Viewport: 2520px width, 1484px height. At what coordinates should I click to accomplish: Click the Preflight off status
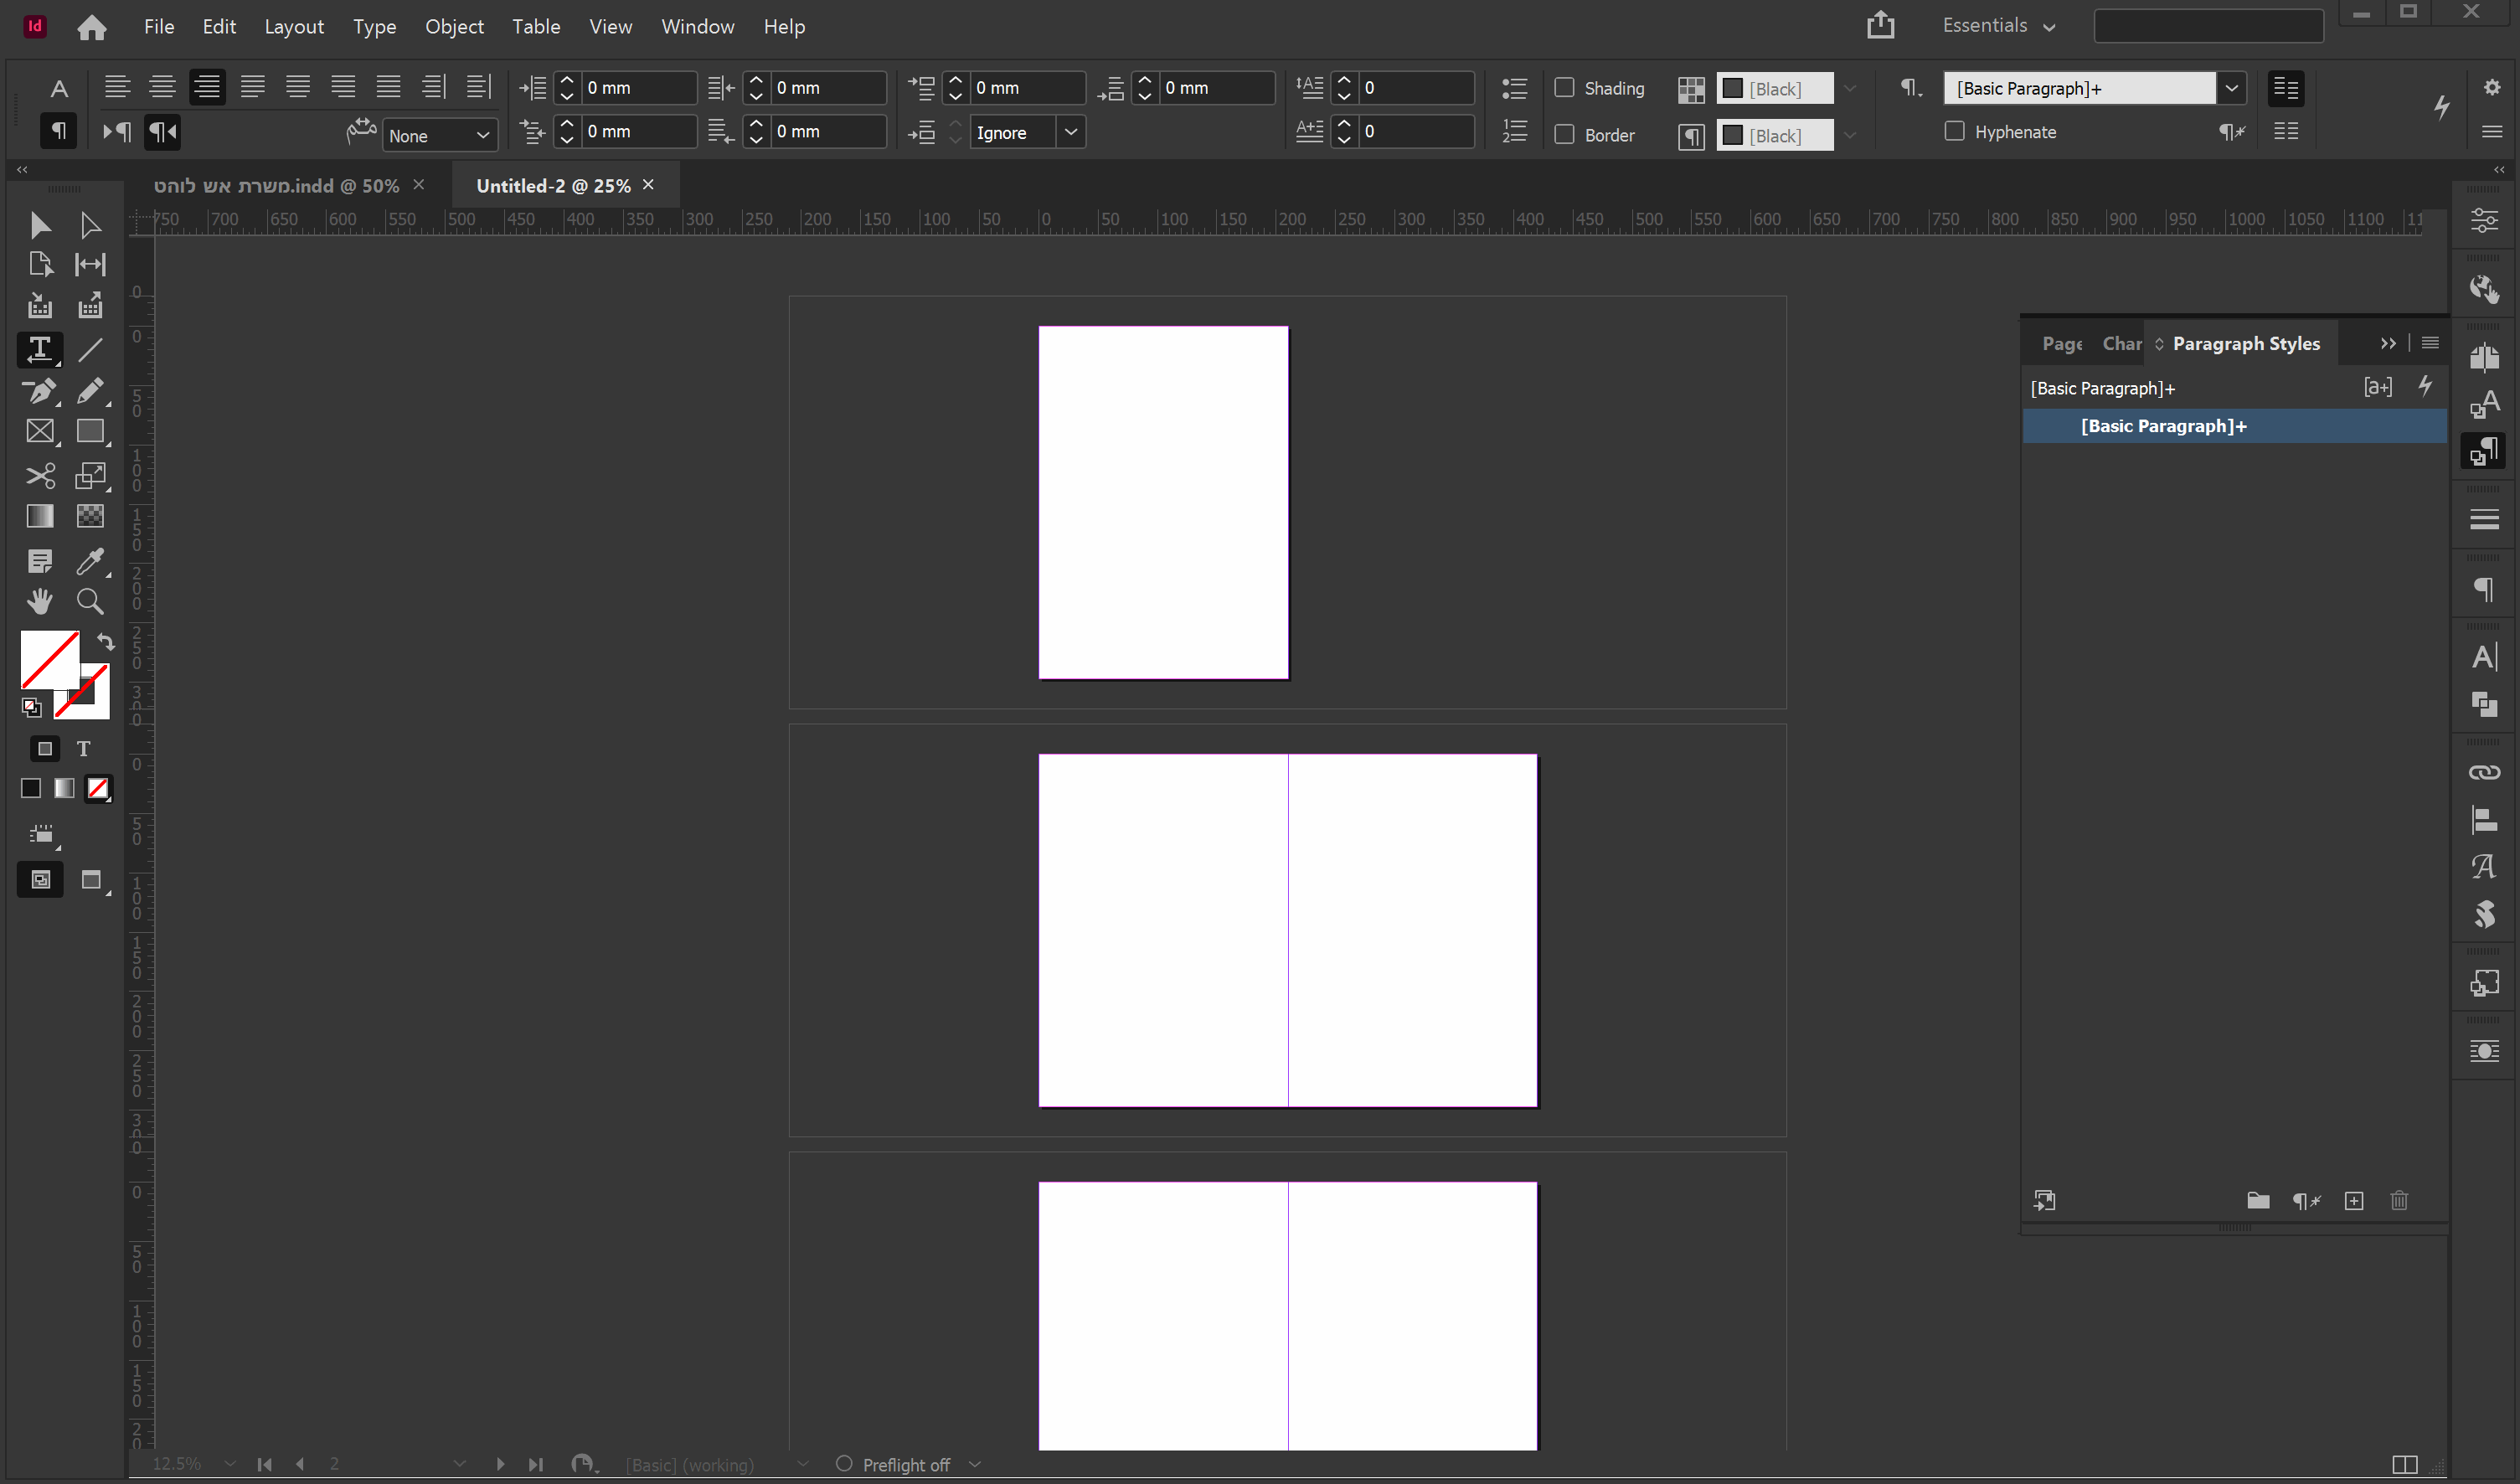pyautogui.click(x=905, y=1464)
